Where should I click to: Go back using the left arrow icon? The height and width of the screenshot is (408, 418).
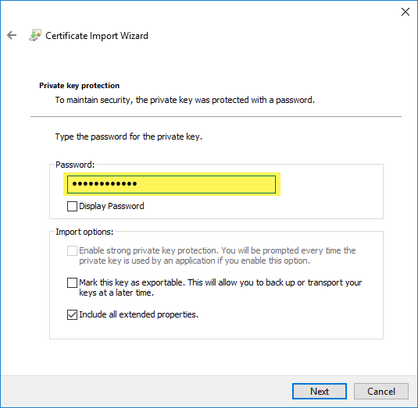click(x=12, y=35)
